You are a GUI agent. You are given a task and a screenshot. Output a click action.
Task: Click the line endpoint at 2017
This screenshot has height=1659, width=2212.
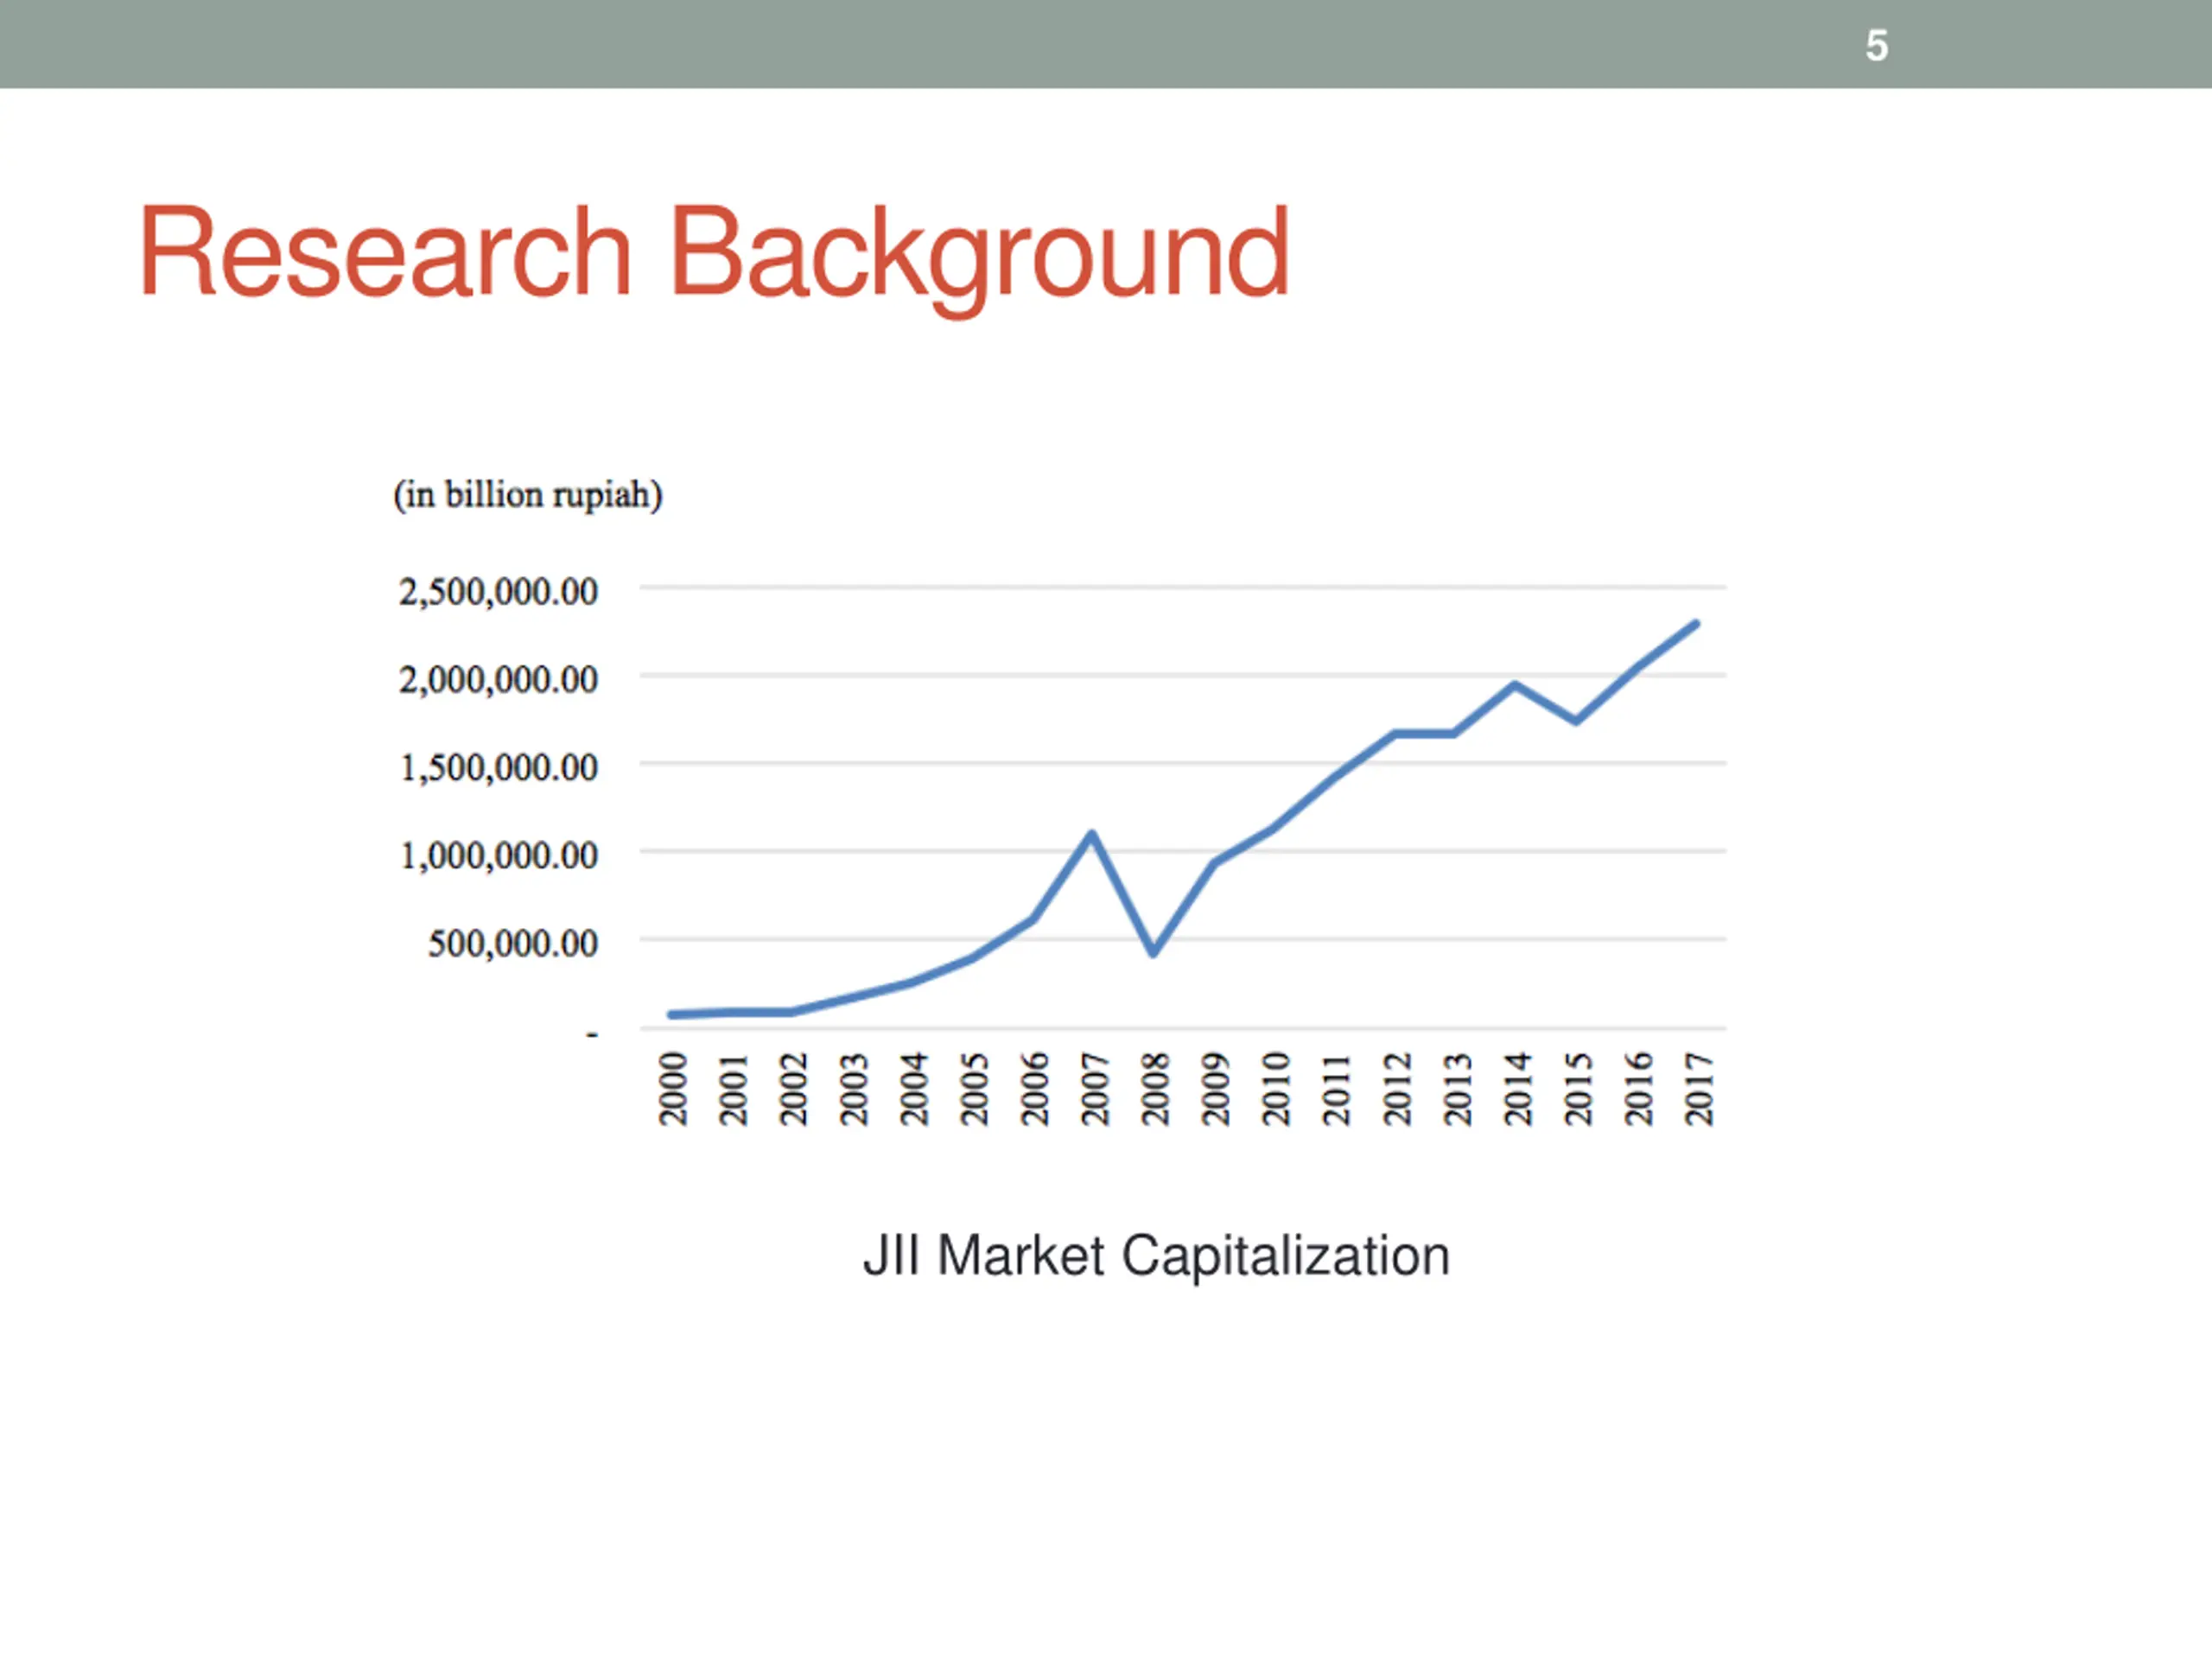pyautogui.click(x=1696, y=624)
